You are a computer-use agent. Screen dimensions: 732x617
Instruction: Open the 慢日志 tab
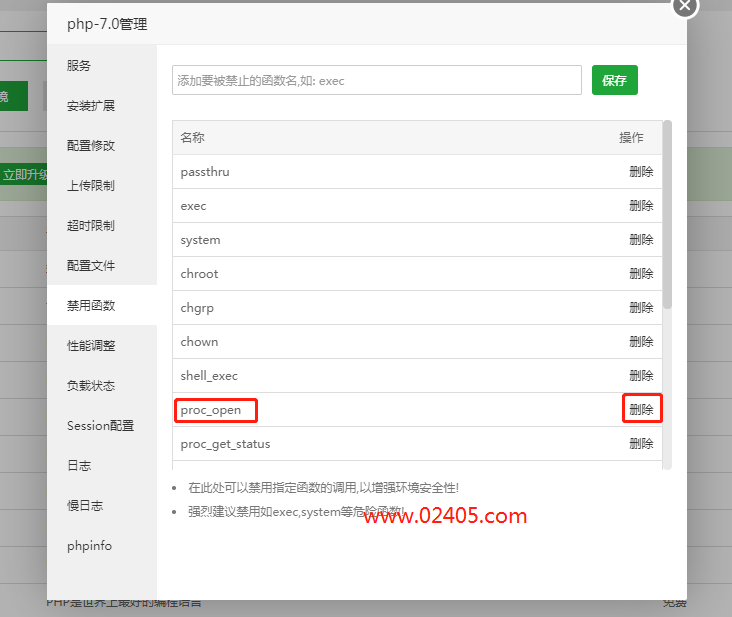click(x=102, y=505)
